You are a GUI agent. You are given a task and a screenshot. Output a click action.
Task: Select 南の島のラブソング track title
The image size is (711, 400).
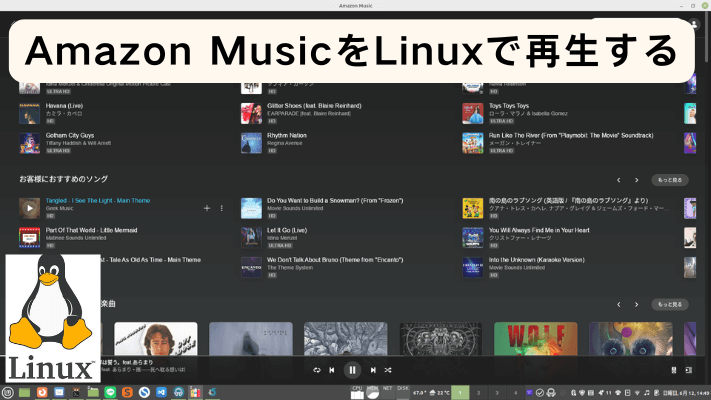pyautogui.click(x=568, y=200)
